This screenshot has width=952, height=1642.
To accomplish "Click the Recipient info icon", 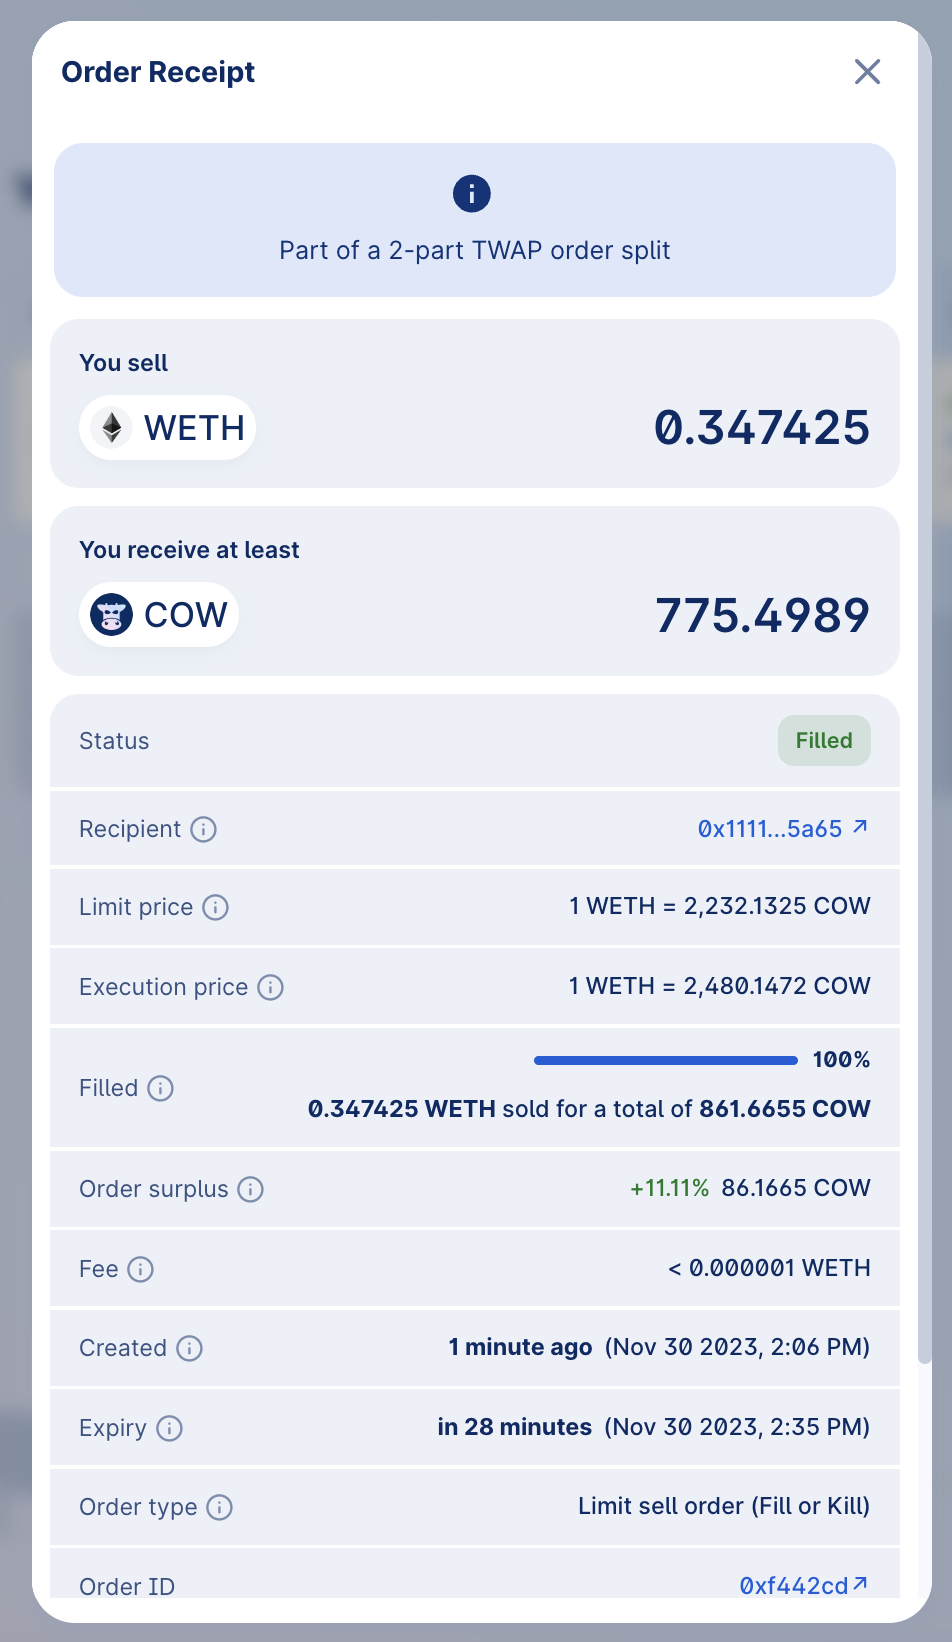I will tap(203, 829).
